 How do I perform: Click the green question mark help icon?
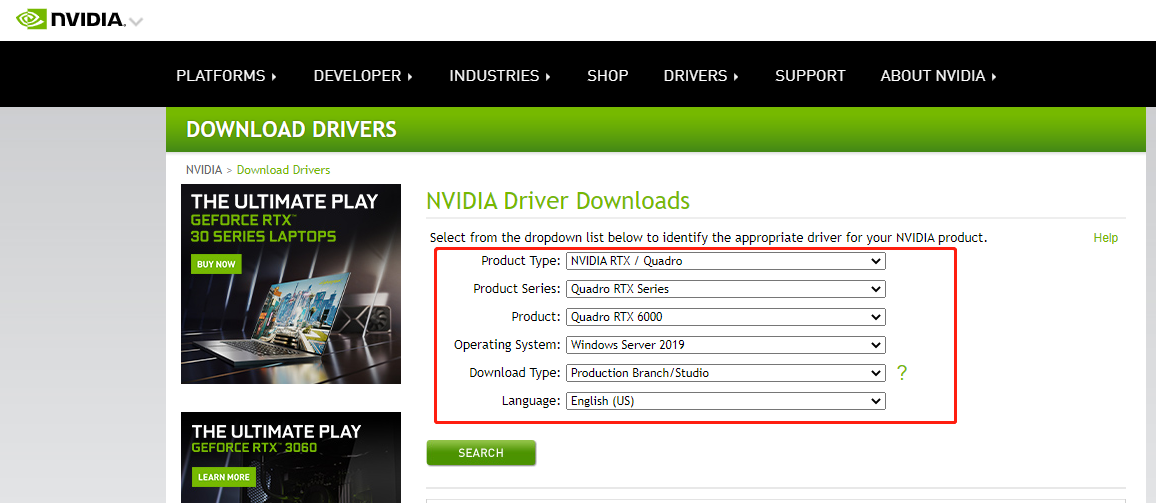902,373
